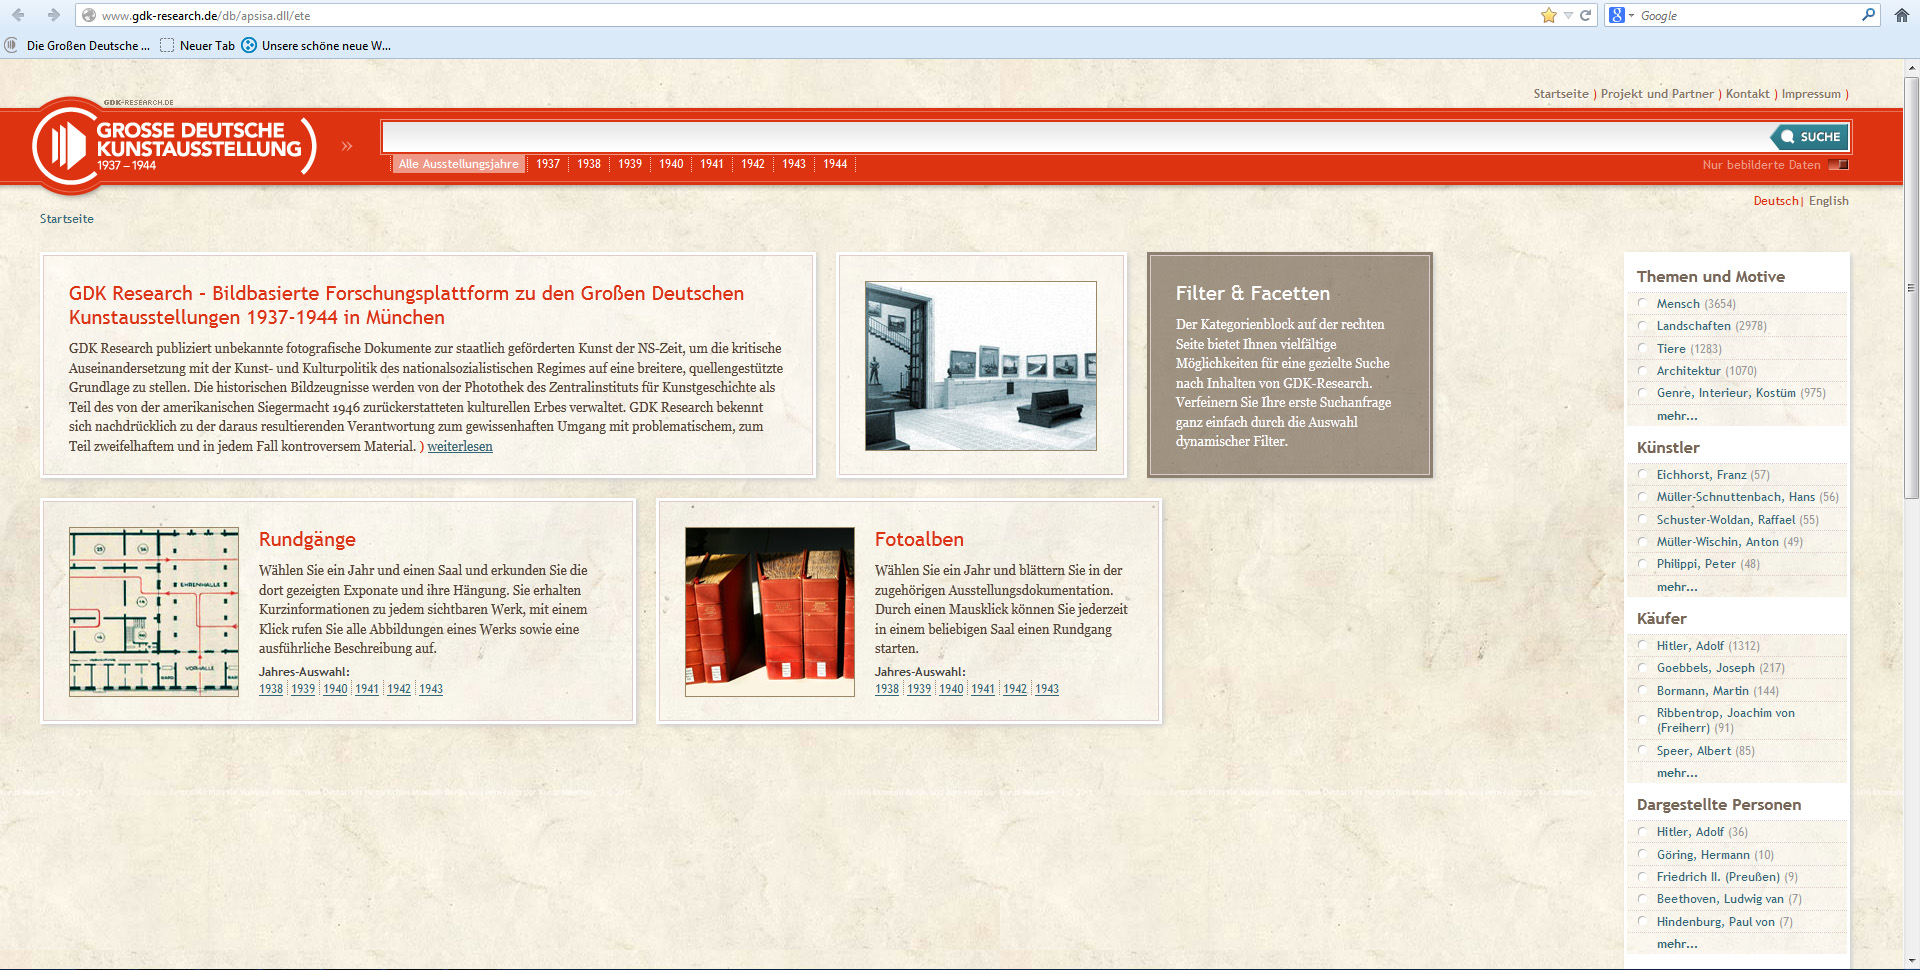This screenshot has height=970, width=1920.
Task: Select the 'Alle Ausstellungsjahre' tab
Action: pos(459,164)
